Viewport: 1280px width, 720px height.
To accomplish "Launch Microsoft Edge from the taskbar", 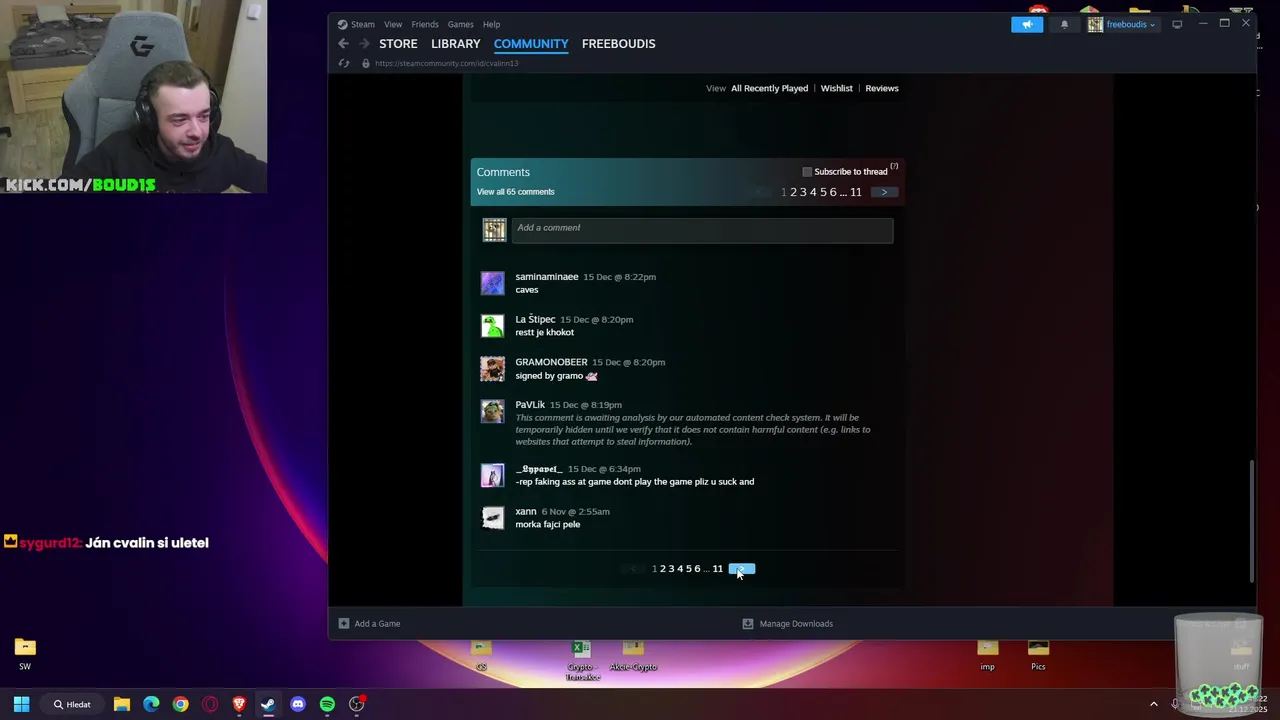I will 151,704.
